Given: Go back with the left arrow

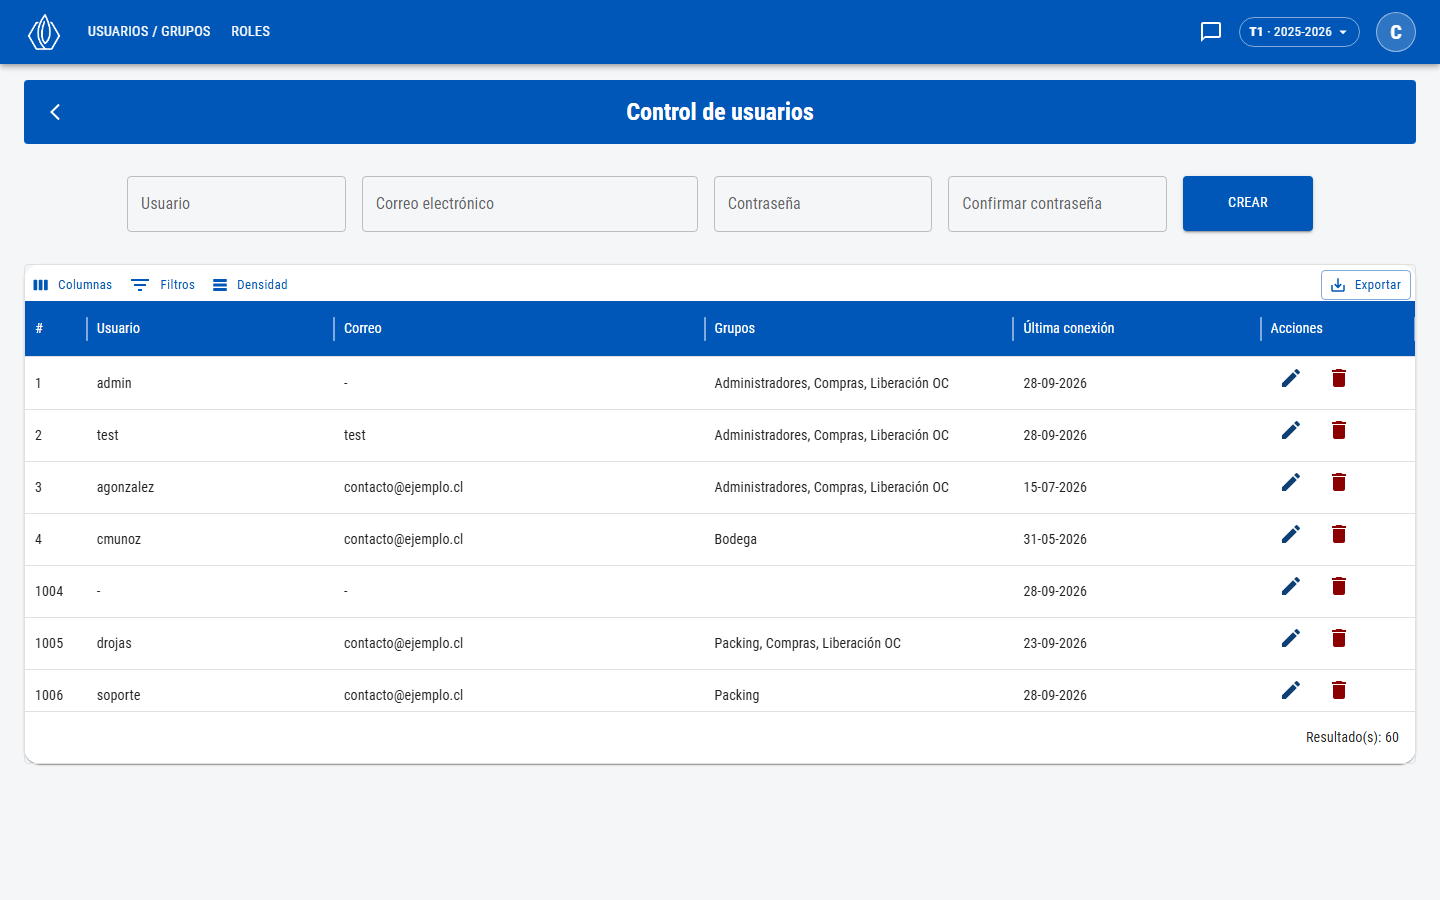Looking at the screenshot, I should pyautogui.click(x=56, y=112).
